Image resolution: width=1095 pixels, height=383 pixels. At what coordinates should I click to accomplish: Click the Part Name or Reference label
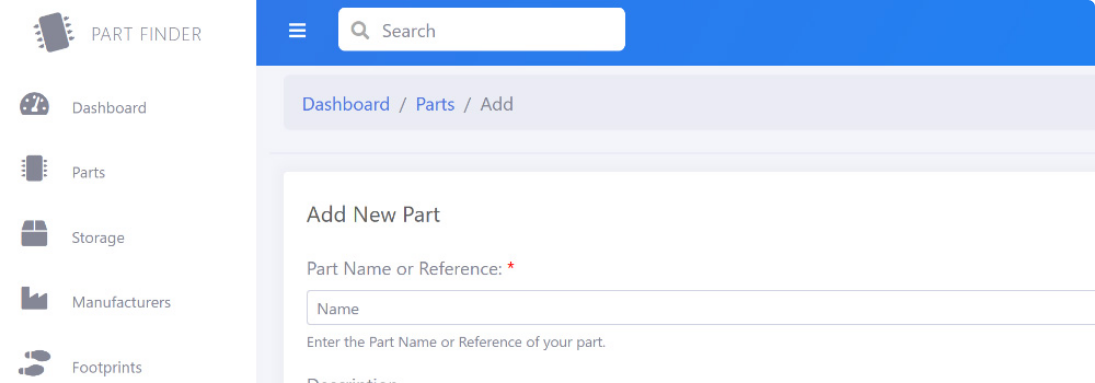404,268
